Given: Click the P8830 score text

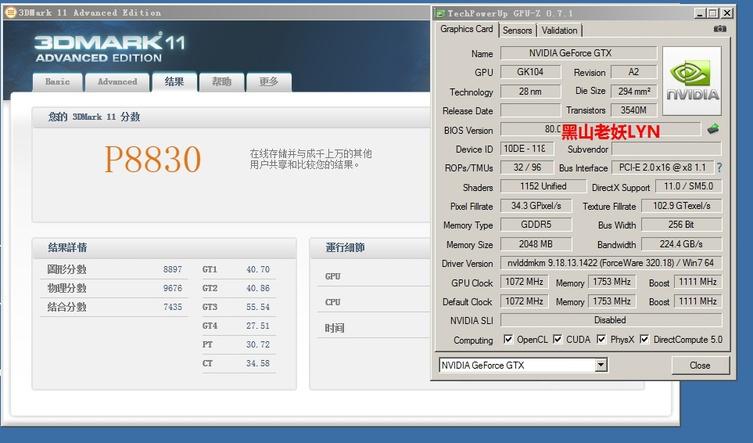Looking at the screenshot, I should coord(153,159).
